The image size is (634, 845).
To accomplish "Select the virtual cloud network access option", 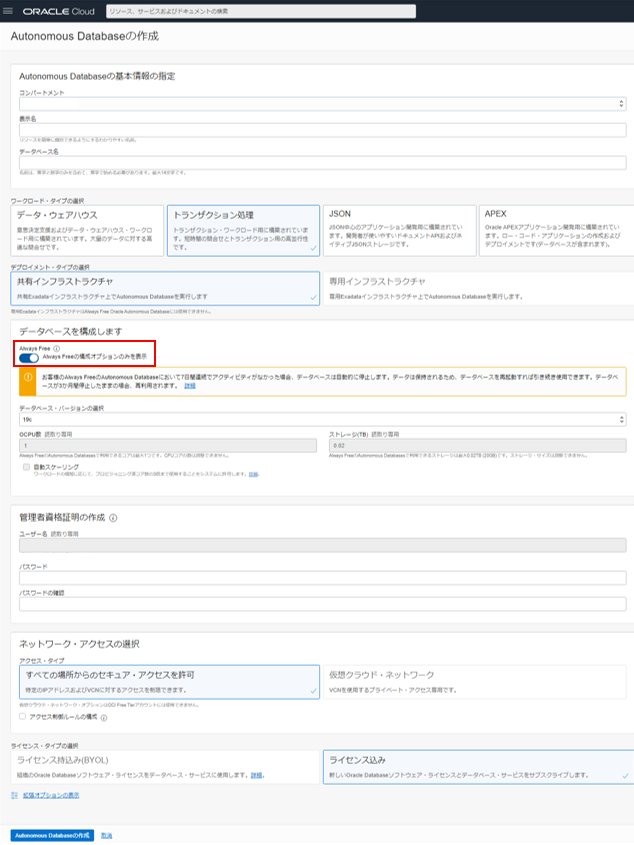I will [x=475, y=682].
